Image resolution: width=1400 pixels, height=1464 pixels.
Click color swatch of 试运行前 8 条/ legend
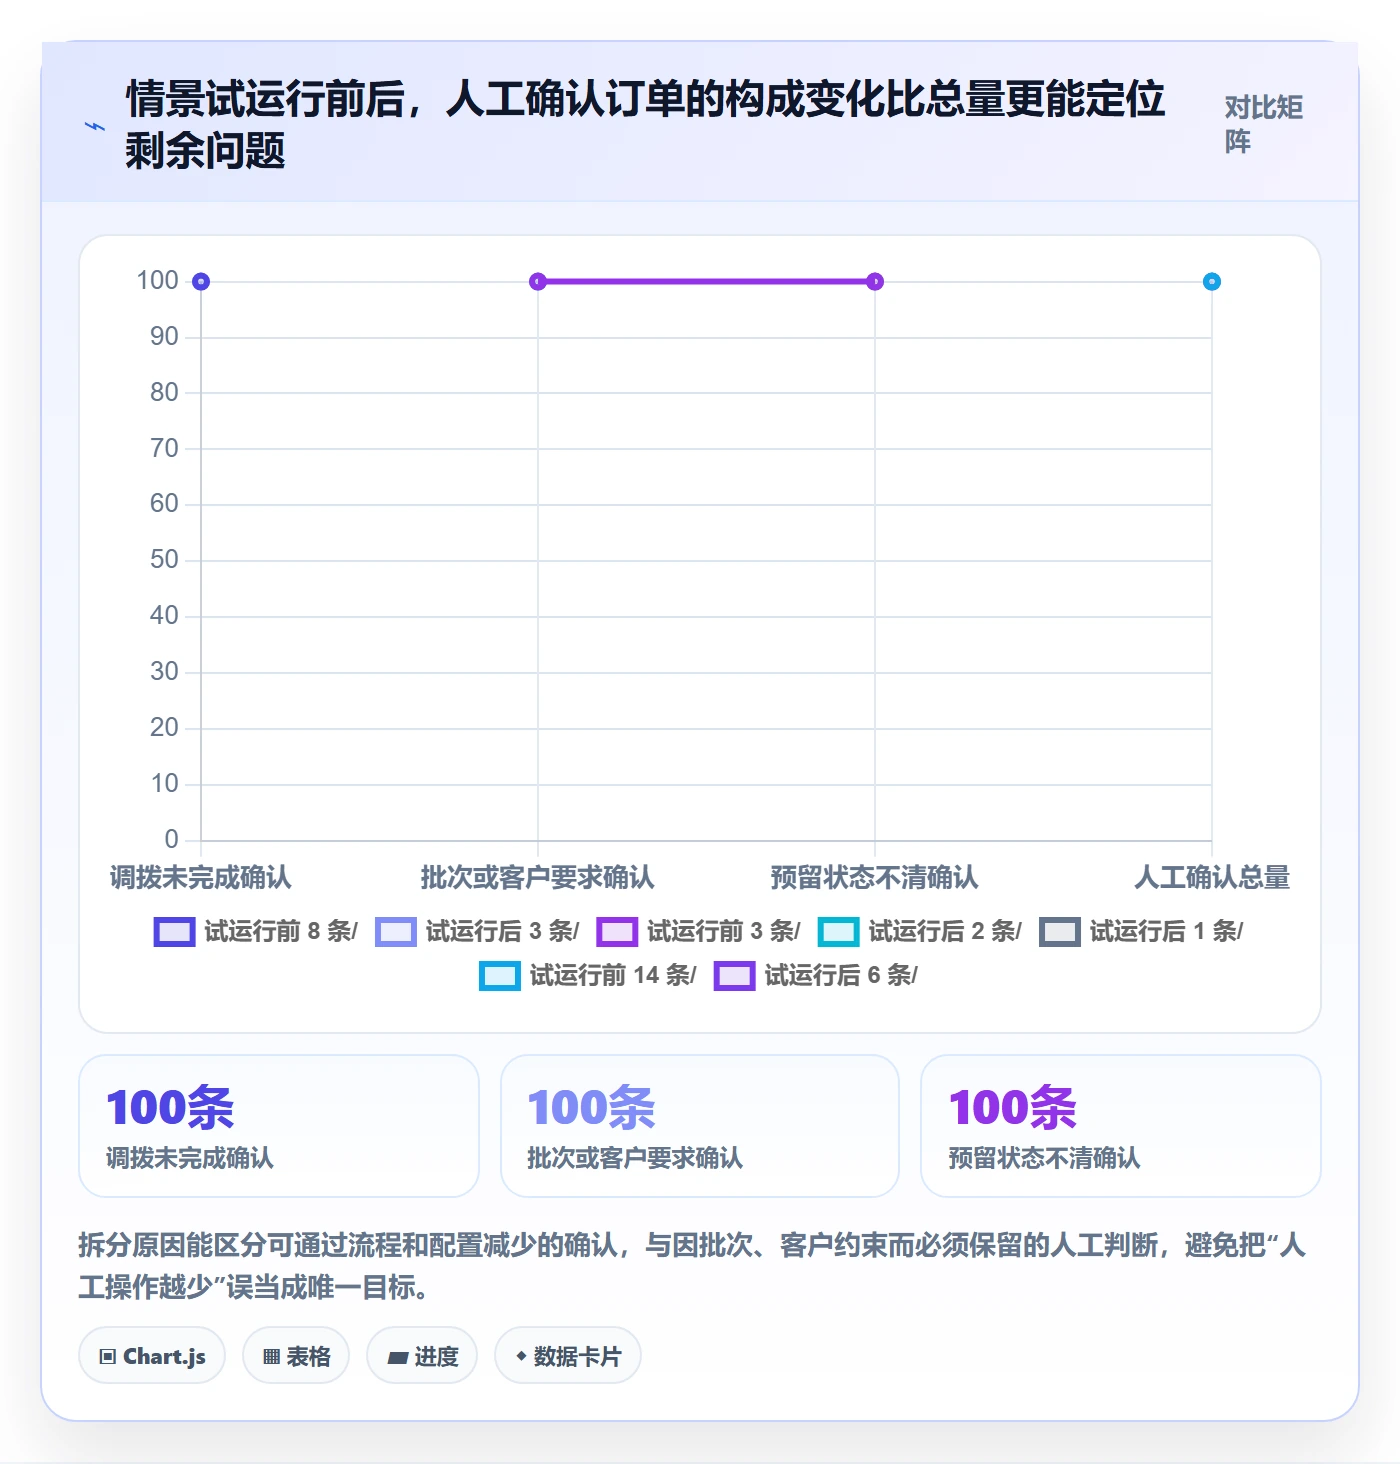(174, 931)
